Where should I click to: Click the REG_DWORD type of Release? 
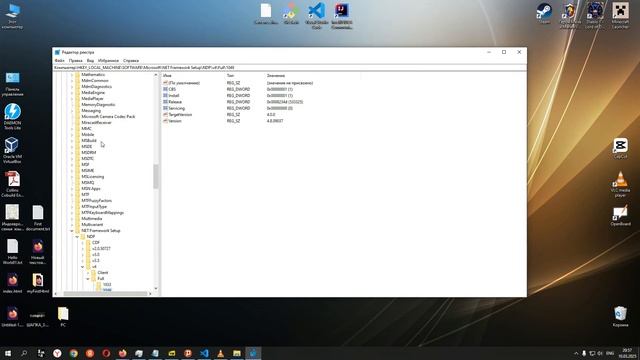(x=238, y=102)
